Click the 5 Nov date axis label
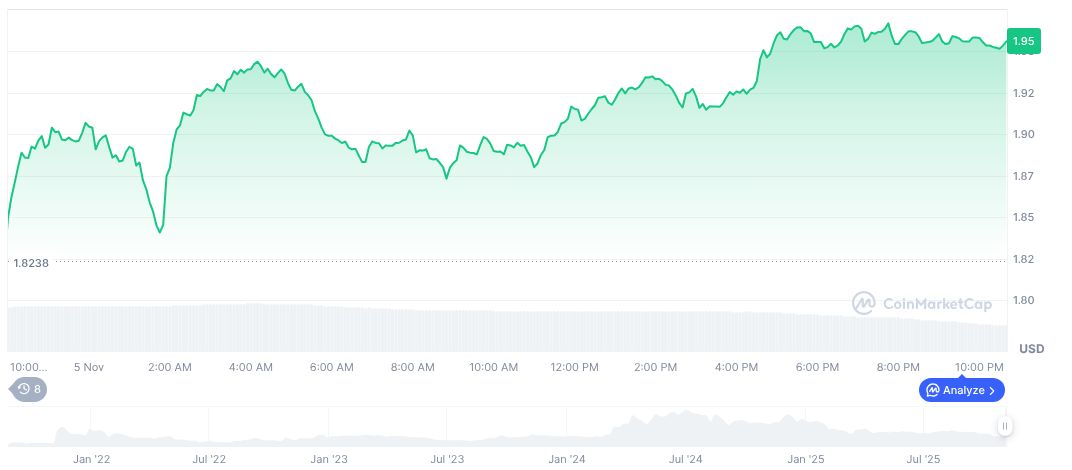1072x470 pixels. click(90, 367)
